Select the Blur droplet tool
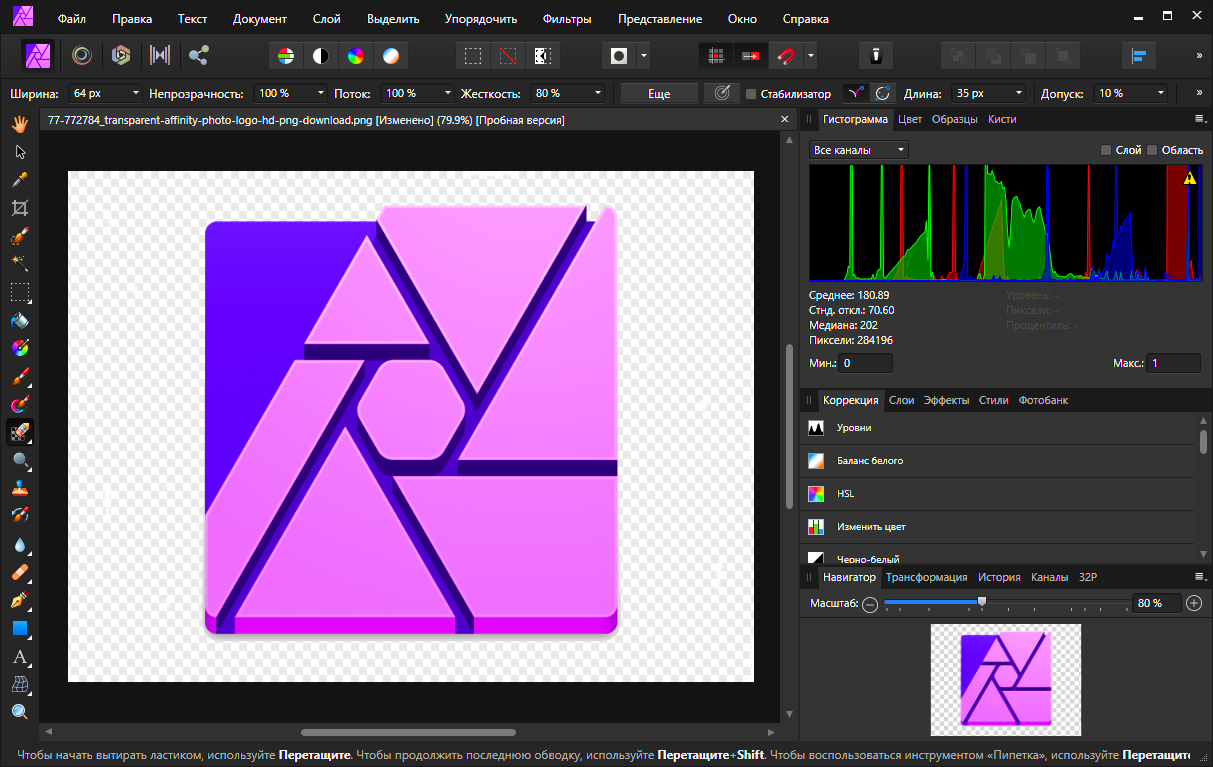The height and width of the screenshot is (767, 1213). (19, 545)
